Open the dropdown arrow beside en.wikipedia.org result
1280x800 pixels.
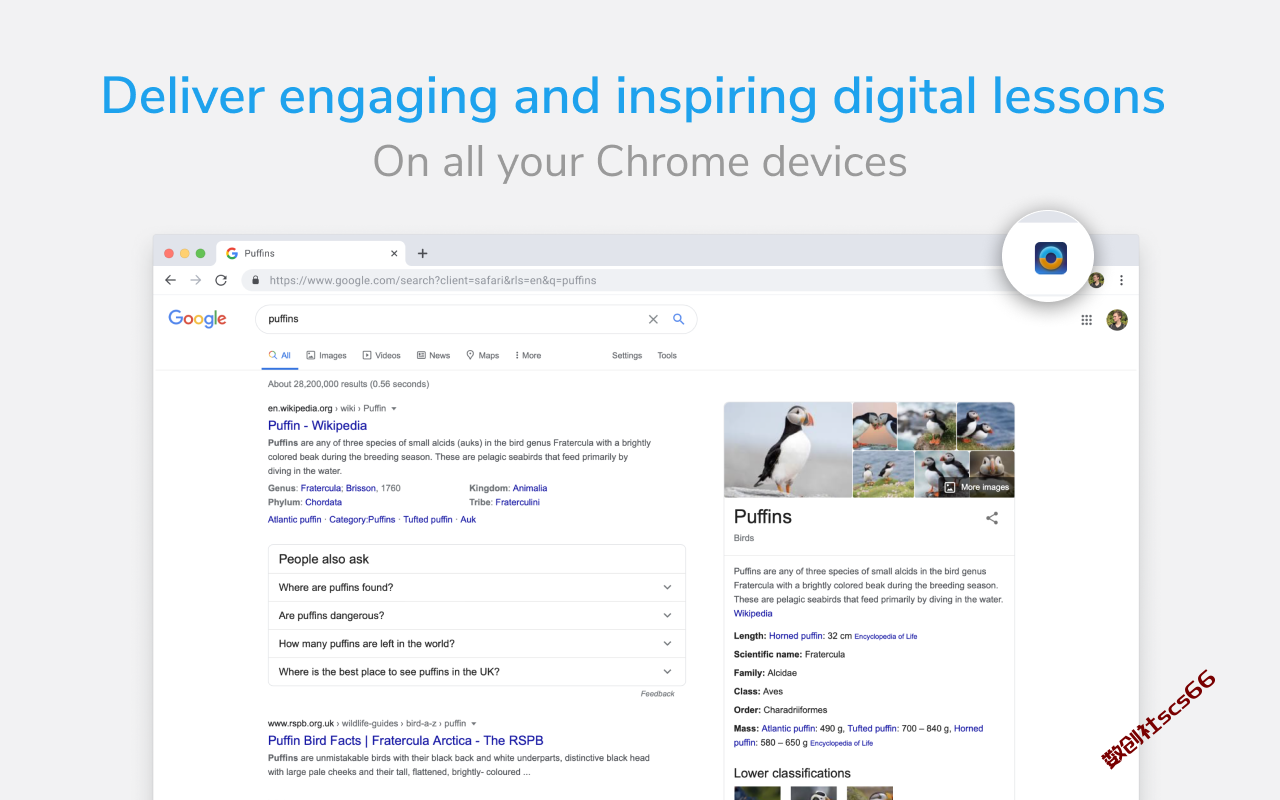[394, 409]
